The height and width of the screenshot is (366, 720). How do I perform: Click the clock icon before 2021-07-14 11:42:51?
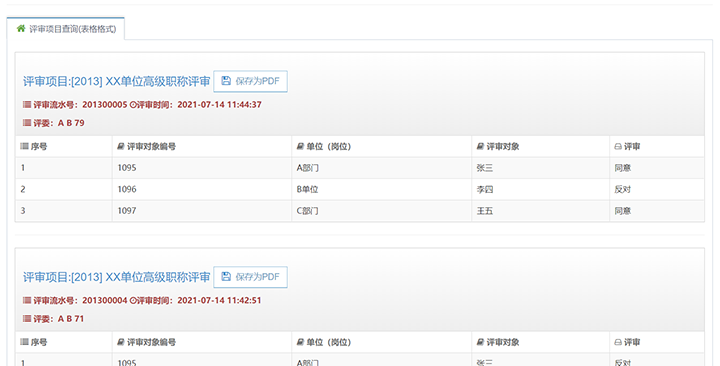[x=133, y=300]
